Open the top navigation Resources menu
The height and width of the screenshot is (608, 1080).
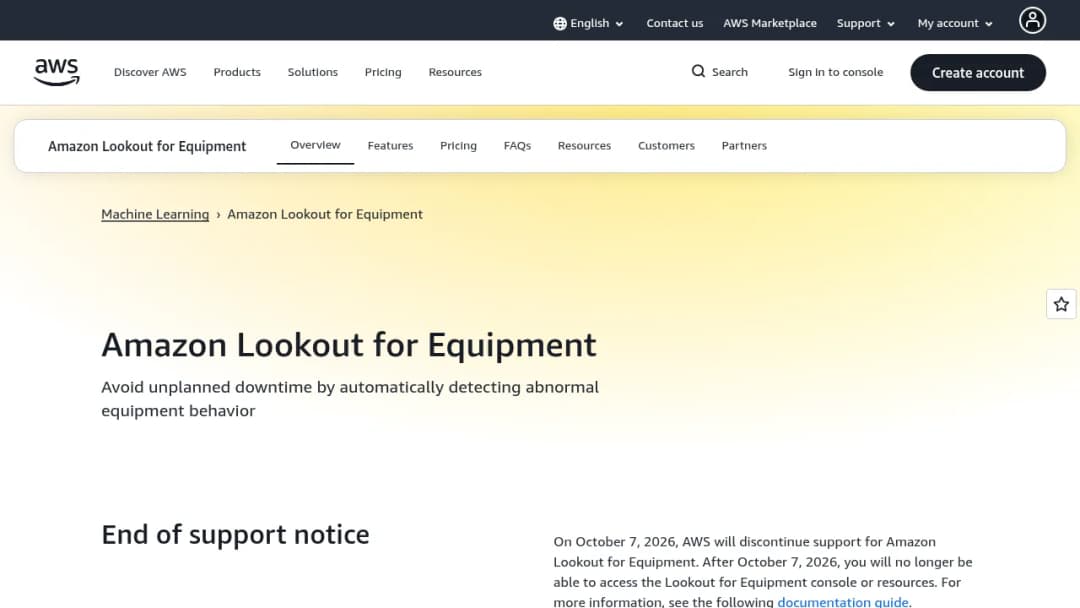455,72
